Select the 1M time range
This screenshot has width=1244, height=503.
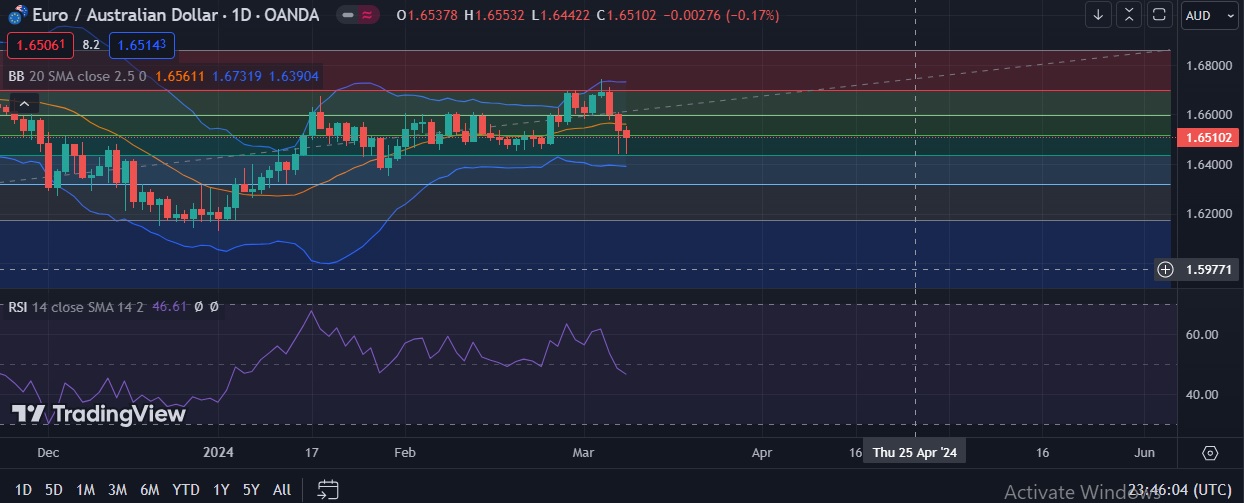coord(85,489)
